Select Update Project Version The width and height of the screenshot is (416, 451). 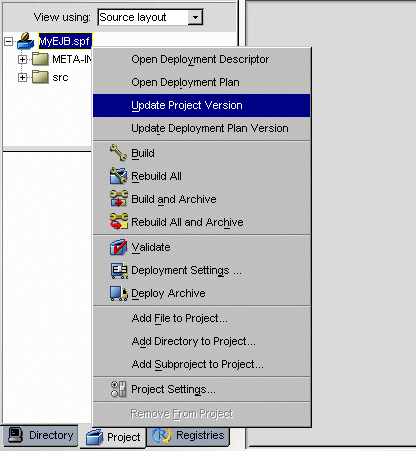tap(201, 105)
